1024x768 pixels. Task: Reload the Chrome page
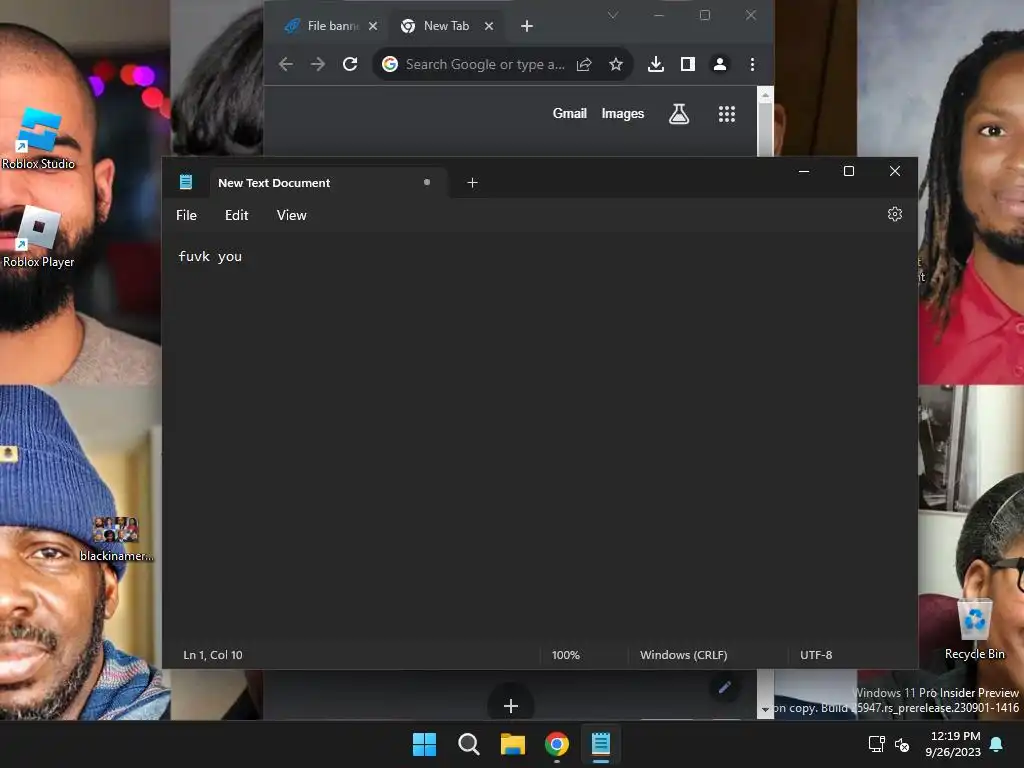[350, 64]
